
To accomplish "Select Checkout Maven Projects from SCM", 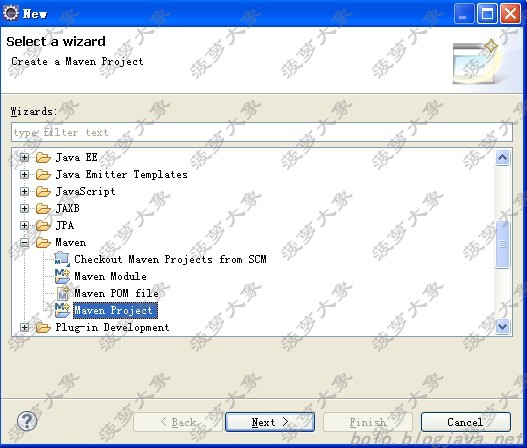I will pyautogui.click(x=170, y=259).
